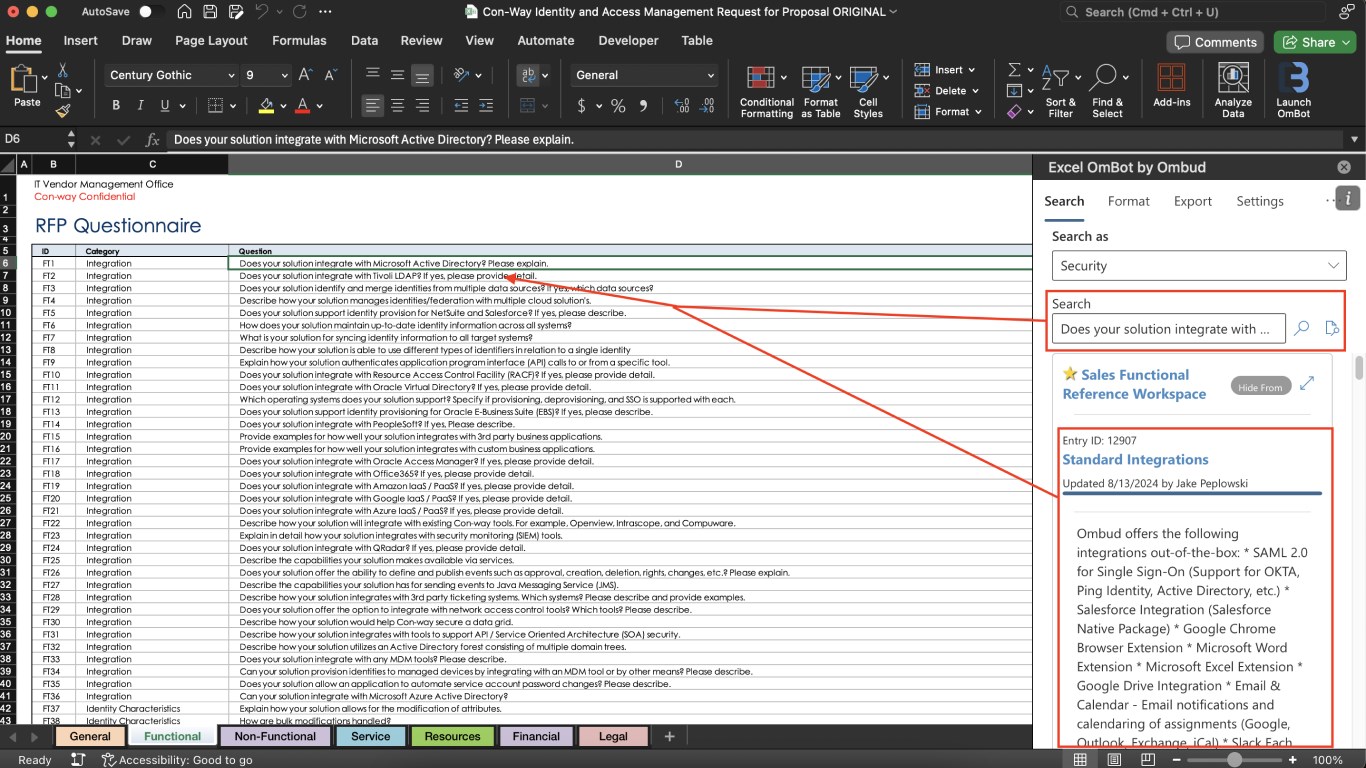The width and height of the screenshot is (1366, 768).
Task: Cut the selection with the scissors icon
Action: pyautogui.click(x=62, y=70)
